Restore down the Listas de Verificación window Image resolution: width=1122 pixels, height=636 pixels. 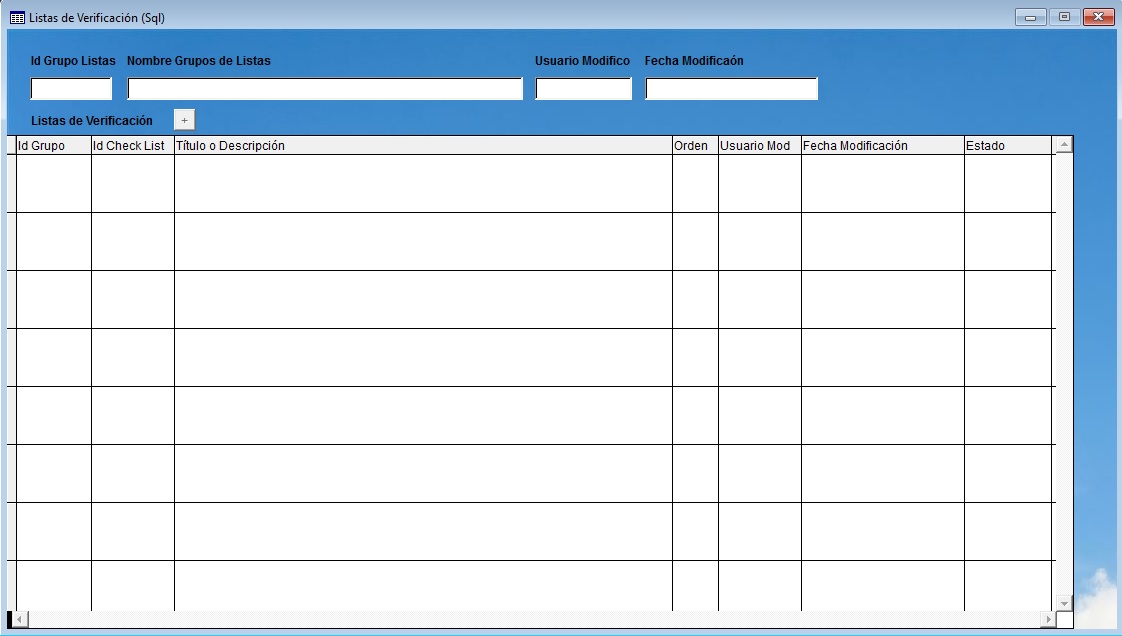[x=1064, y=17]
